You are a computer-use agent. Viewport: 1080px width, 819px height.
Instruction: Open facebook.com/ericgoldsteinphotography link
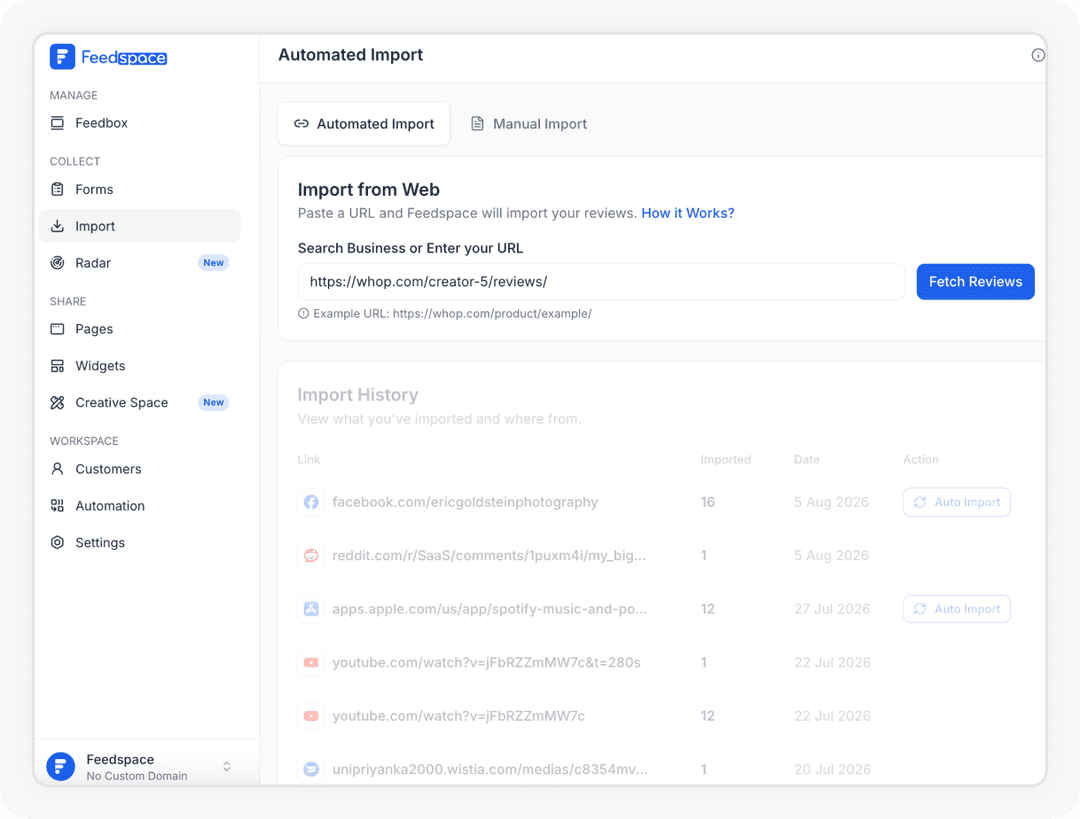(x=465, y=502)
